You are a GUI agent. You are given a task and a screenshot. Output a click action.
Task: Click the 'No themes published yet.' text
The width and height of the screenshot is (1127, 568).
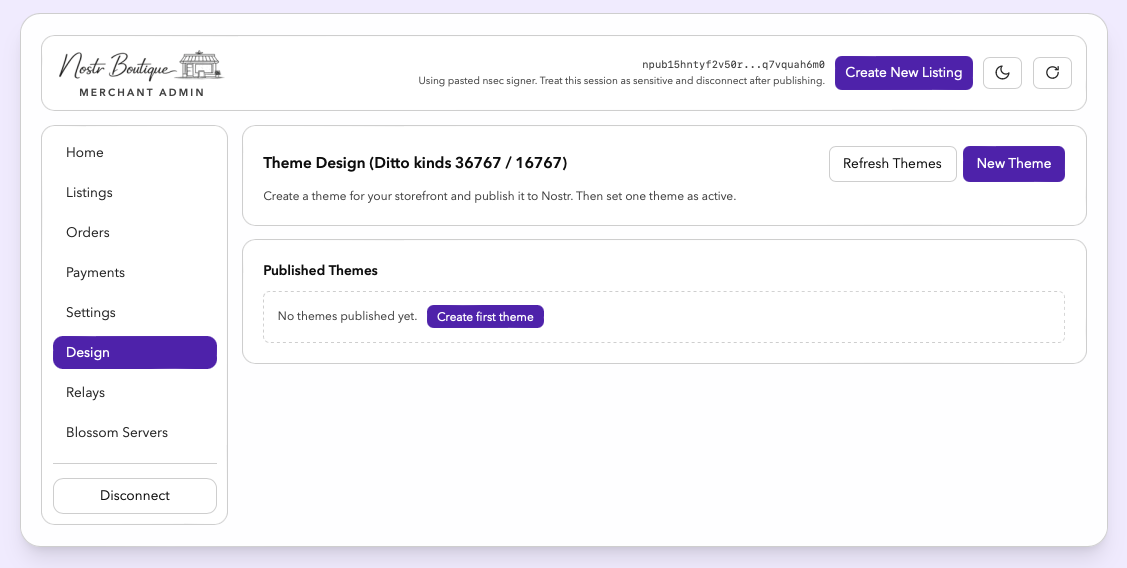347,316
